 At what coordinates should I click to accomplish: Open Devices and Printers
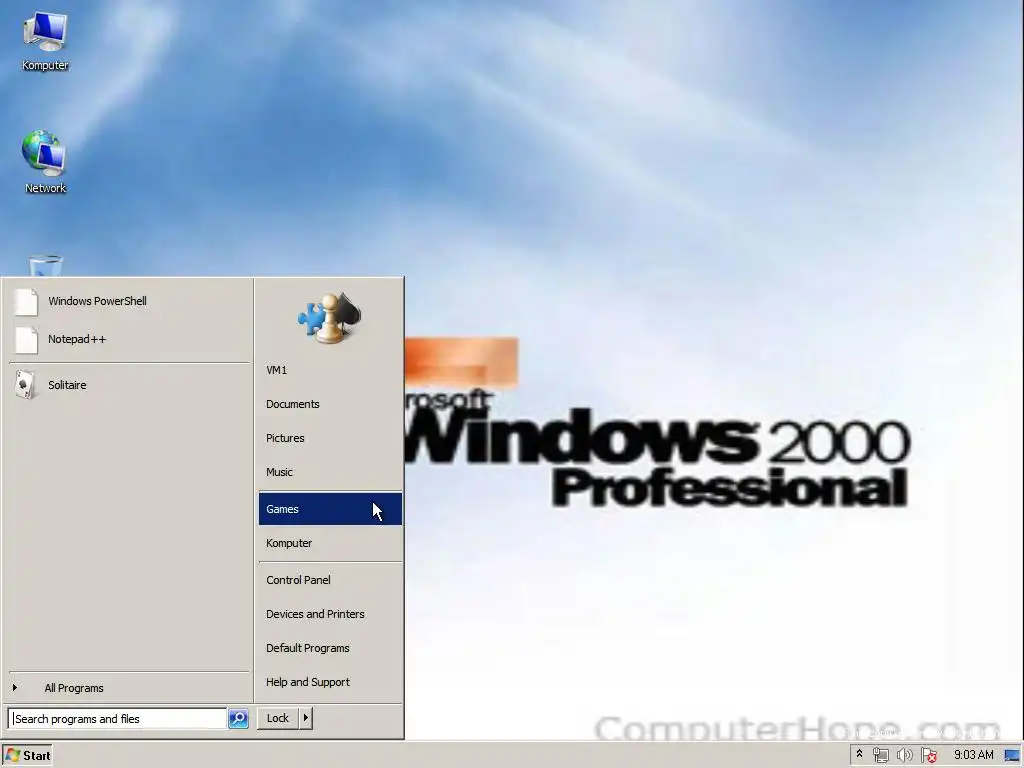tap(330, 614)
